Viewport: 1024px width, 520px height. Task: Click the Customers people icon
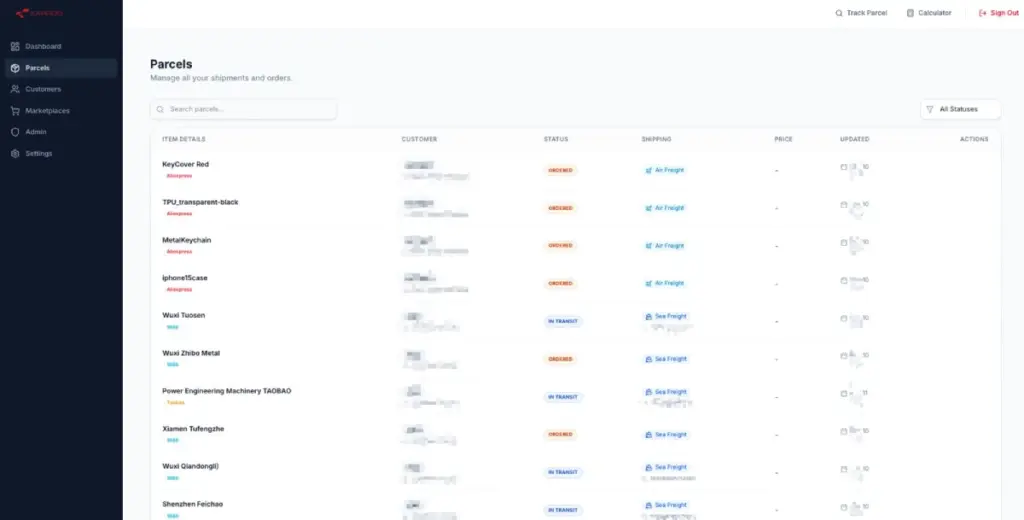tap(15, 89)
